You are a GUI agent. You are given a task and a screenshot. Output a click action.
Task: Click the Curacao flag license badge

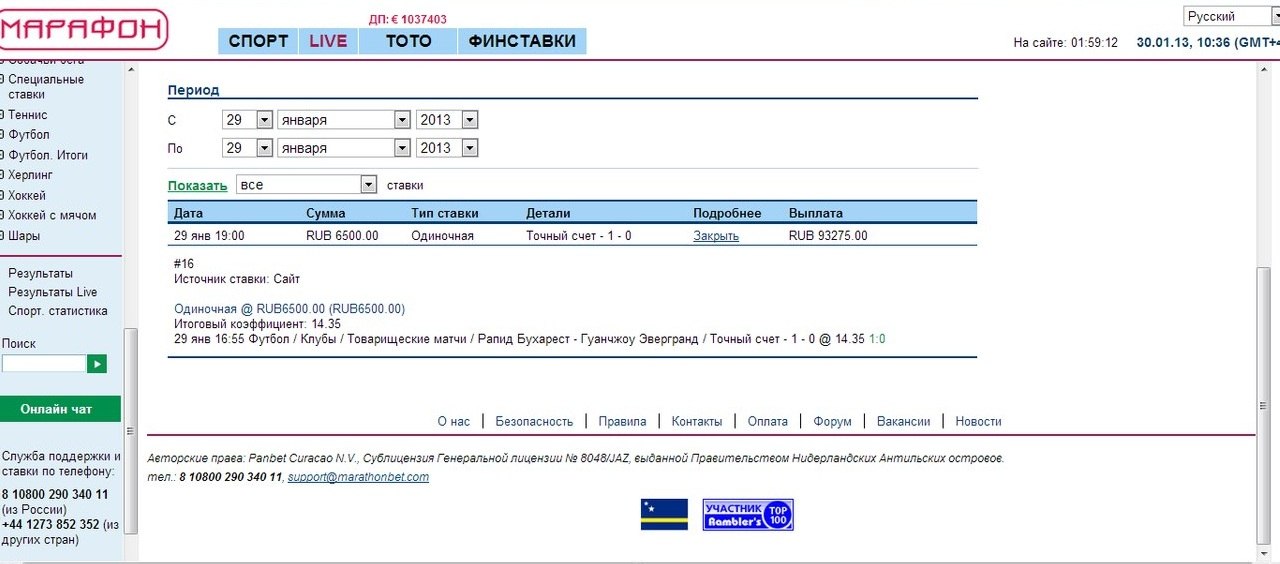(664, 514)
